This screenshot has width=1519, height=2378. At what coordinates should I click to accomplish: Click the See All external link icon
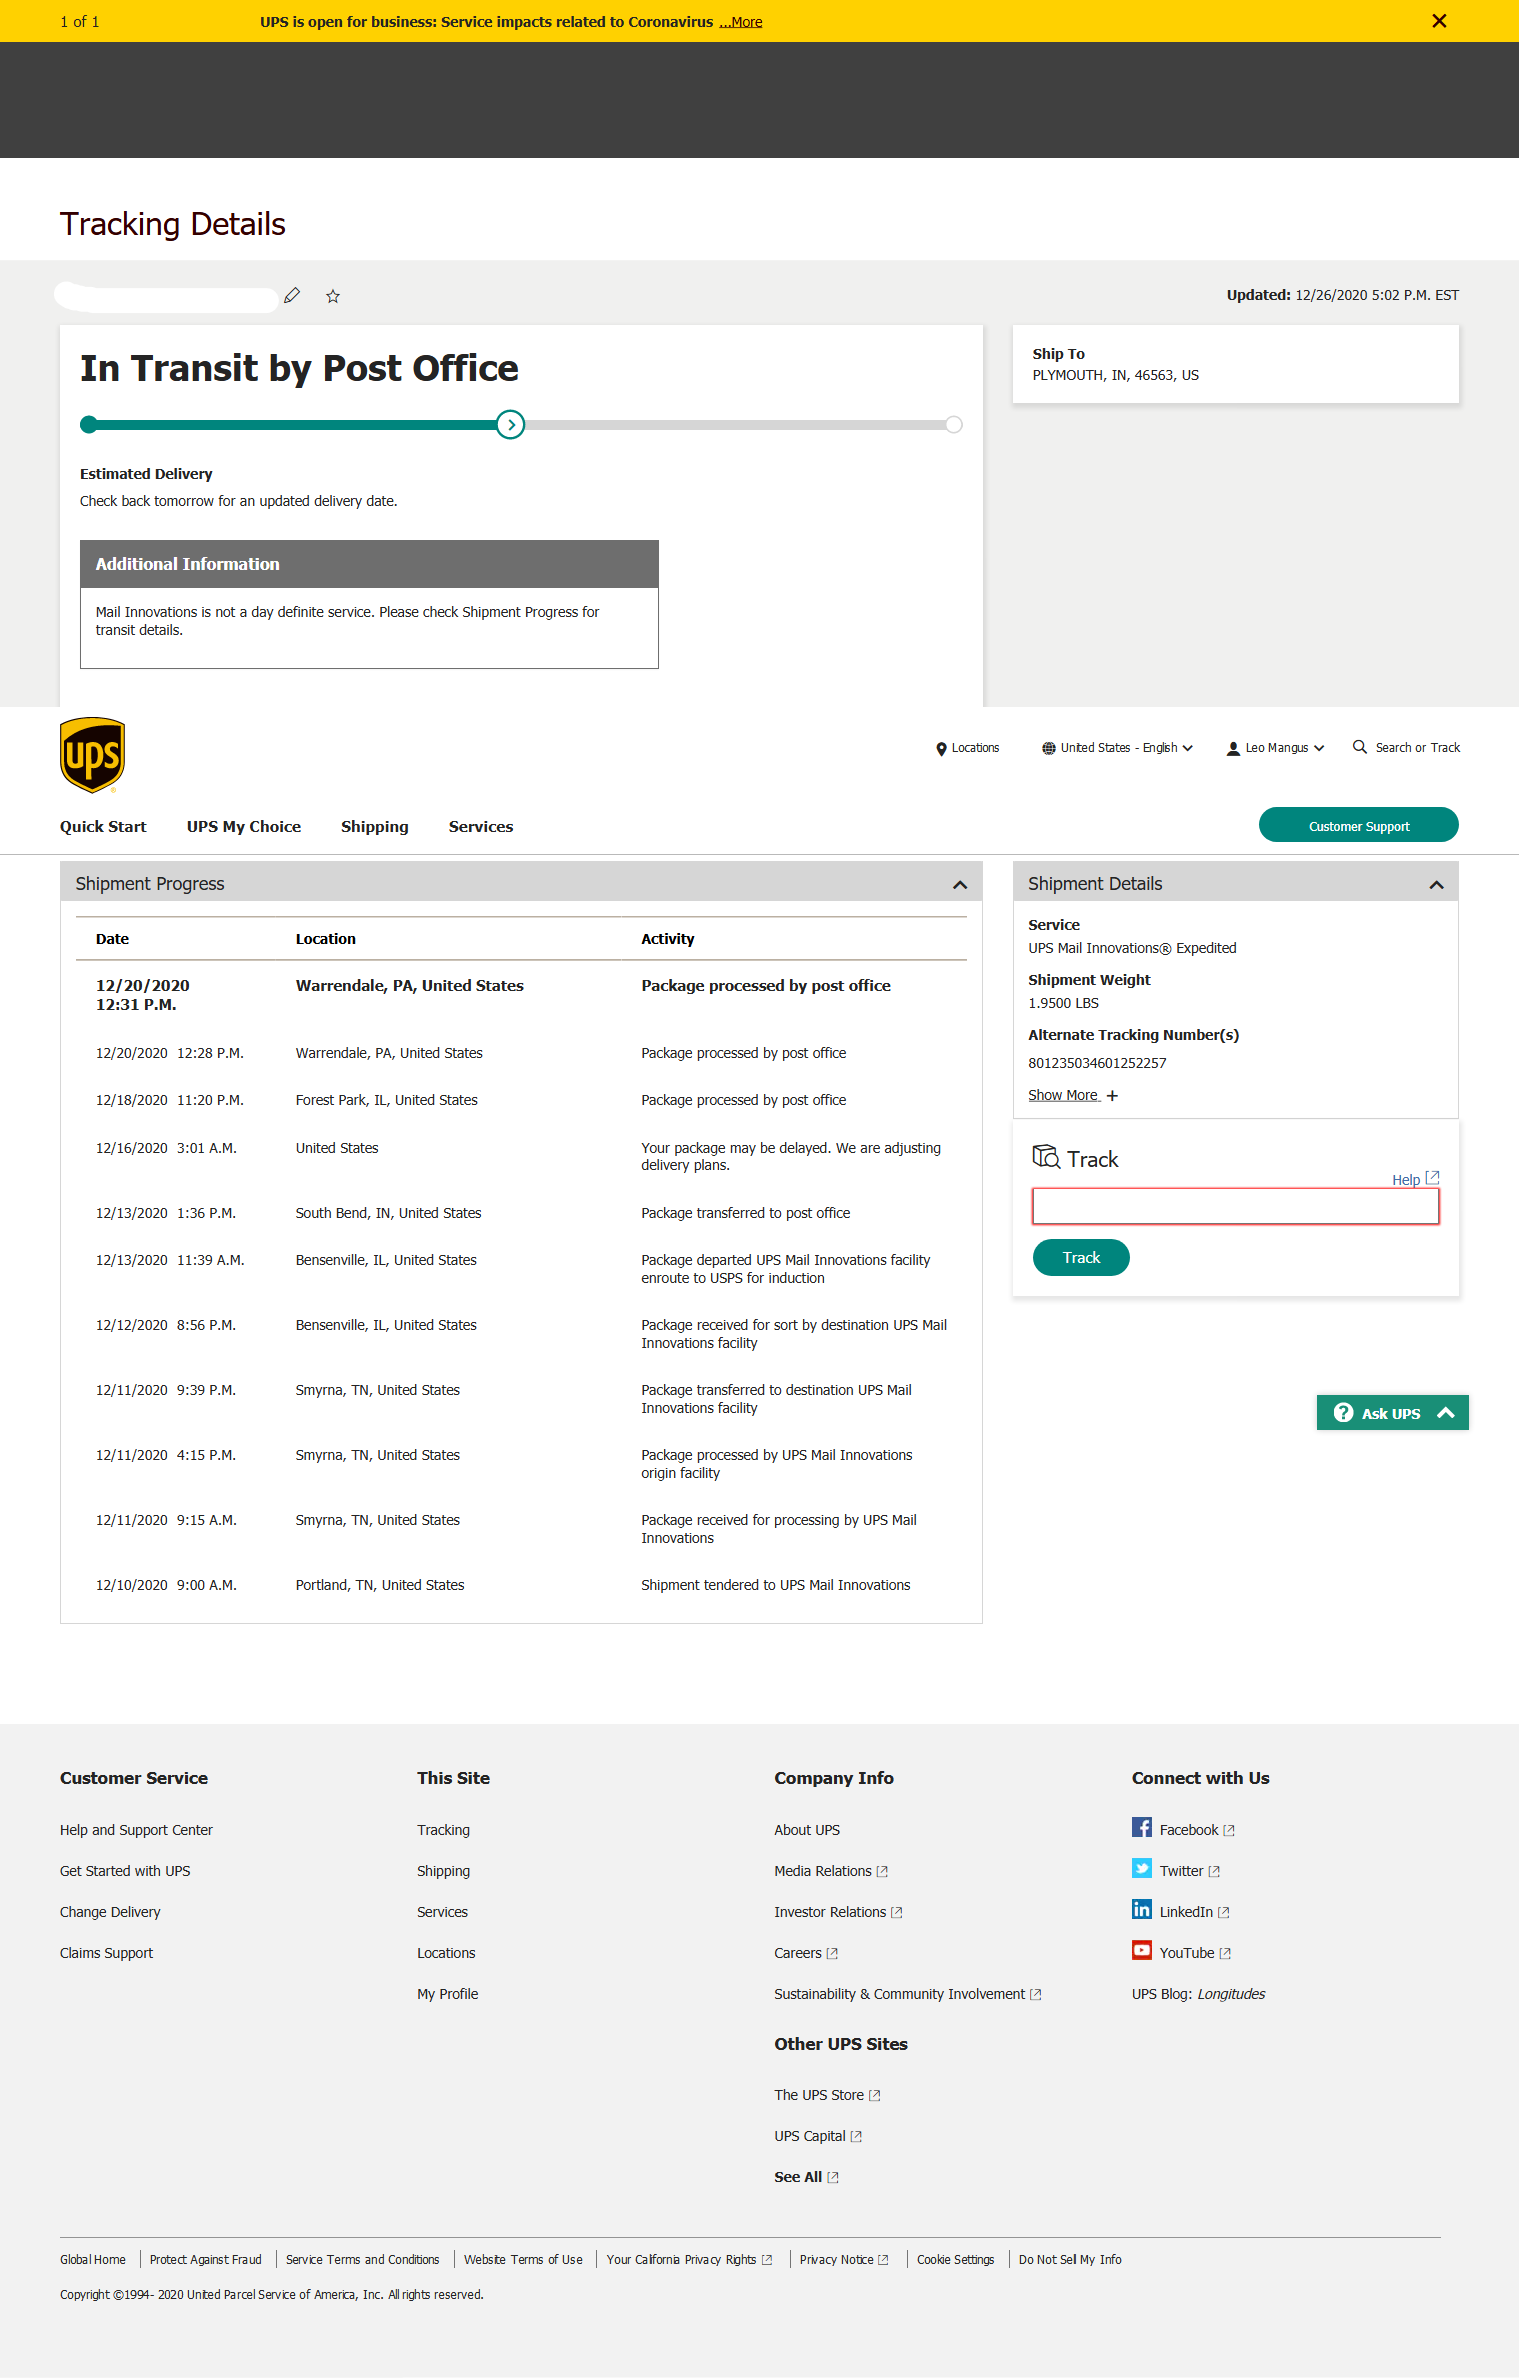coord(833,2178)
